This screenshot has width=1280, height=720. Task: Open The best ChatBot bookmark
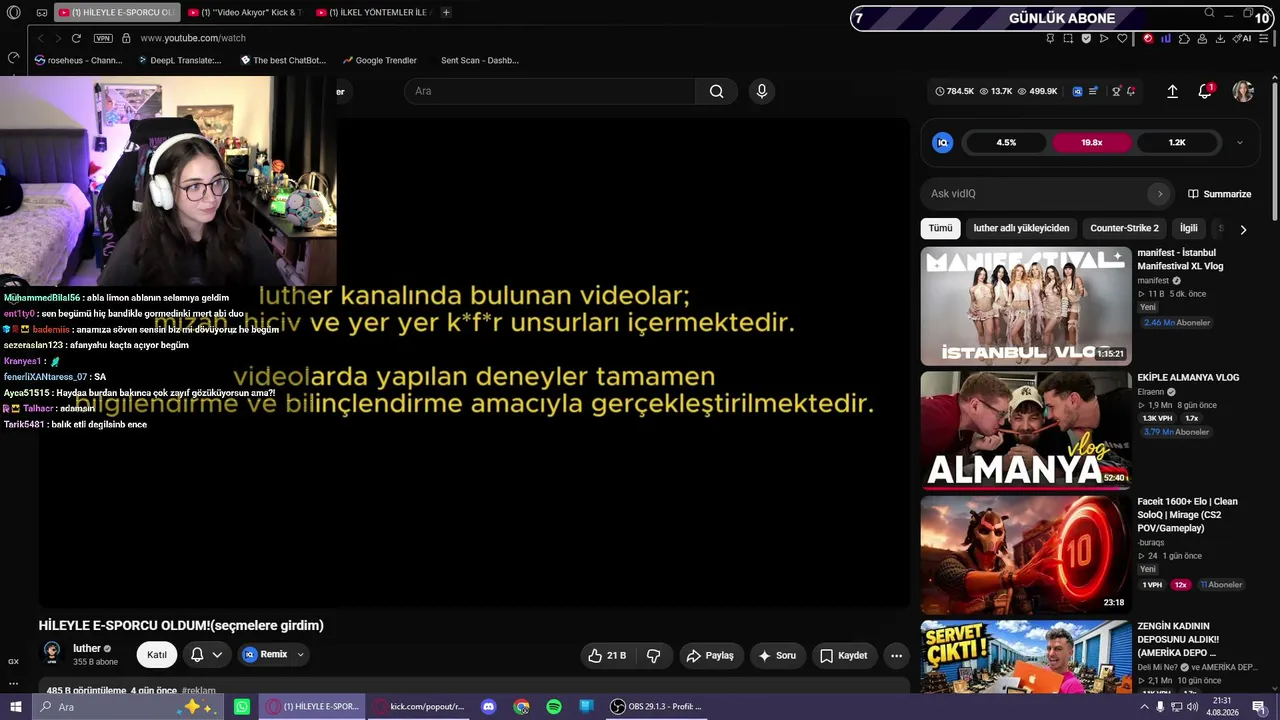tap(283, 60)
